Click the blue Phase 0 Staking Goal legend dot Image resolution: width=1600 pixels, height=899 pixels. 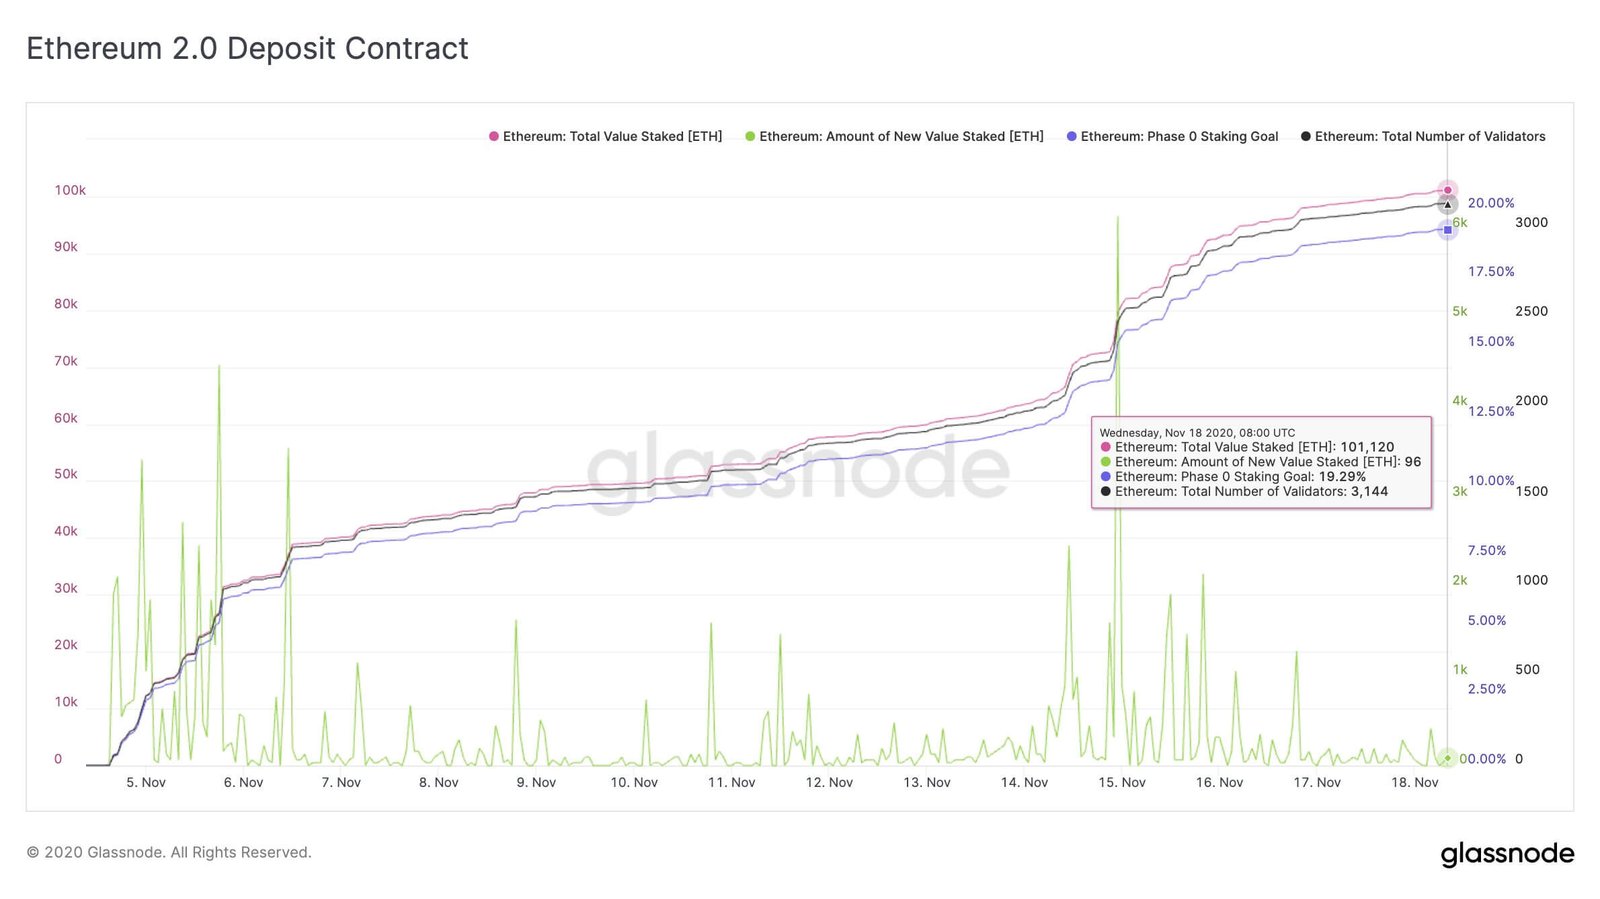1072,136
